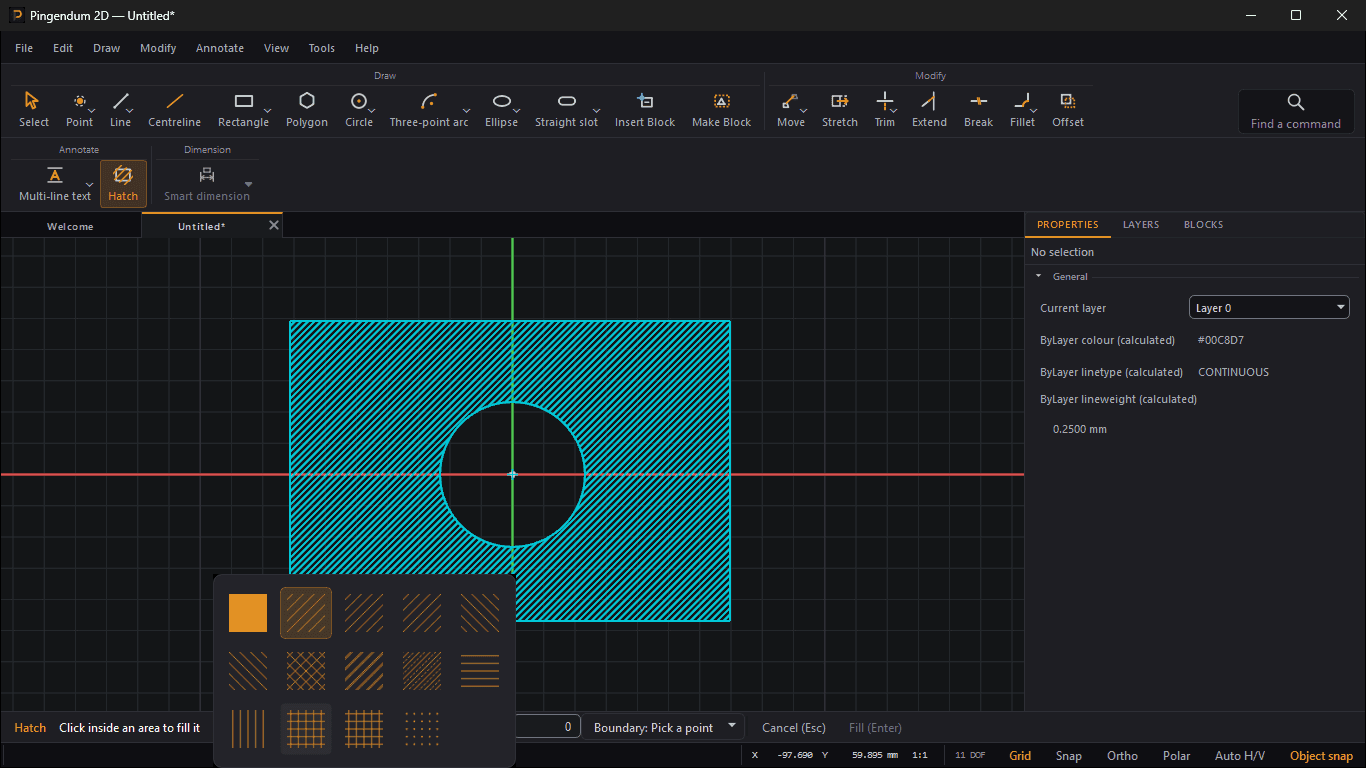Open Find a command search
Image resolution: width=1366 pixels, height=768 pixels.
pos(1295,111)
